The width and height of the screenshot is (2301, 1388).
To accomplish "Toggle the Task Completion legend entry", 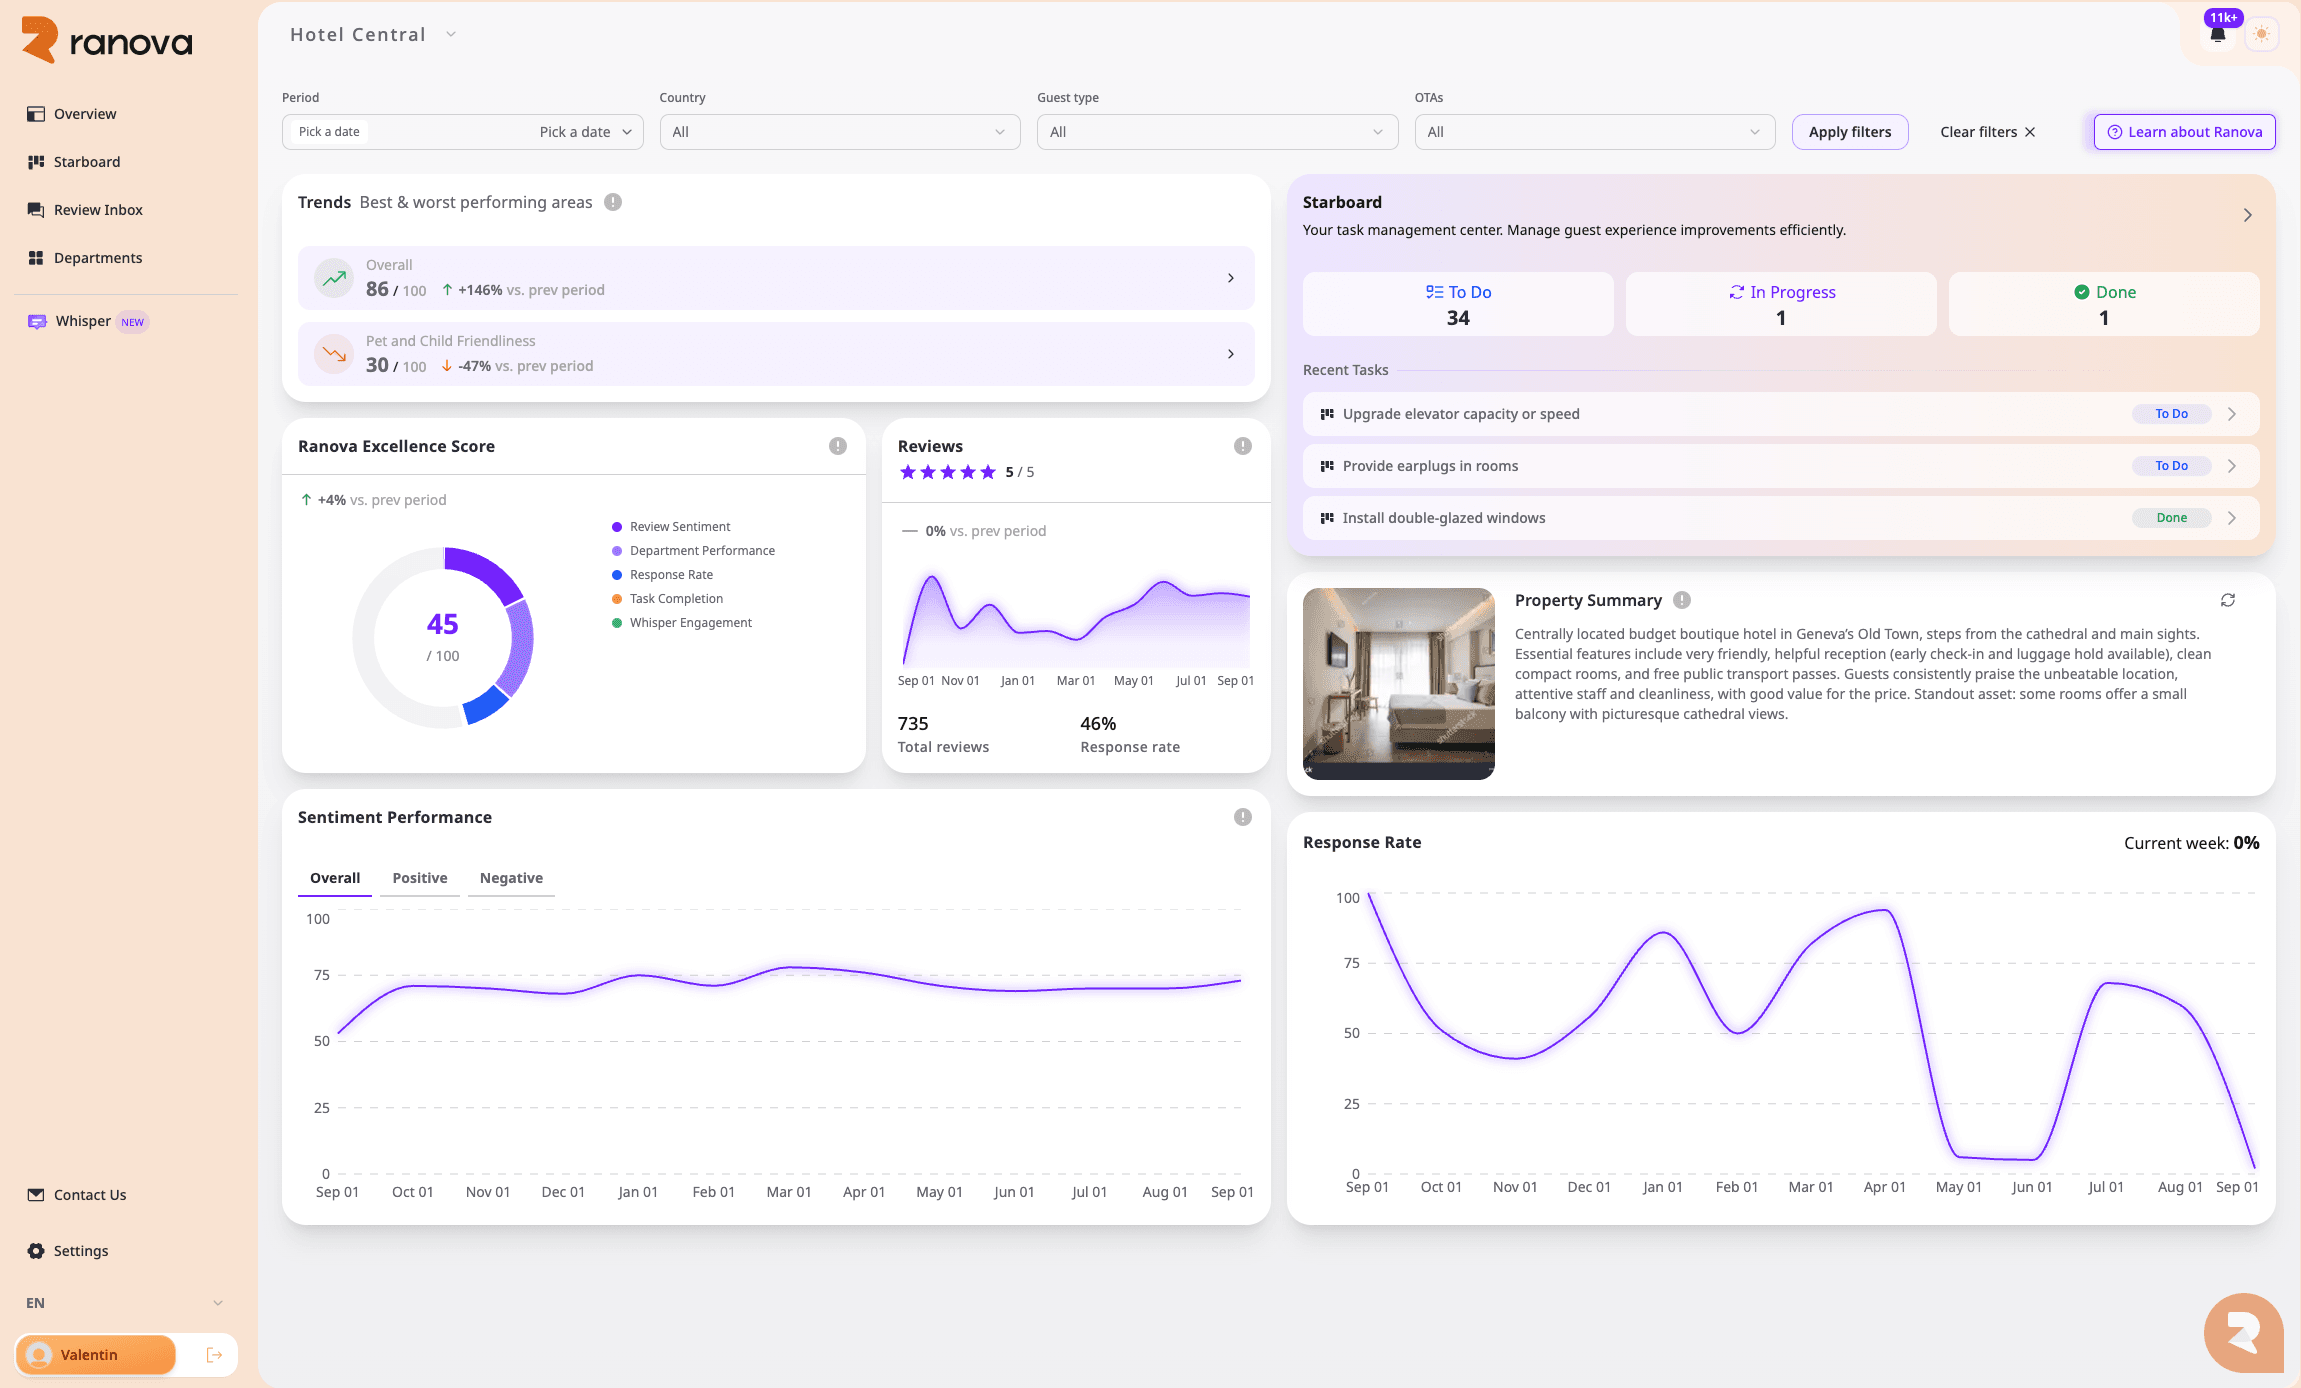I will [675, 599].
